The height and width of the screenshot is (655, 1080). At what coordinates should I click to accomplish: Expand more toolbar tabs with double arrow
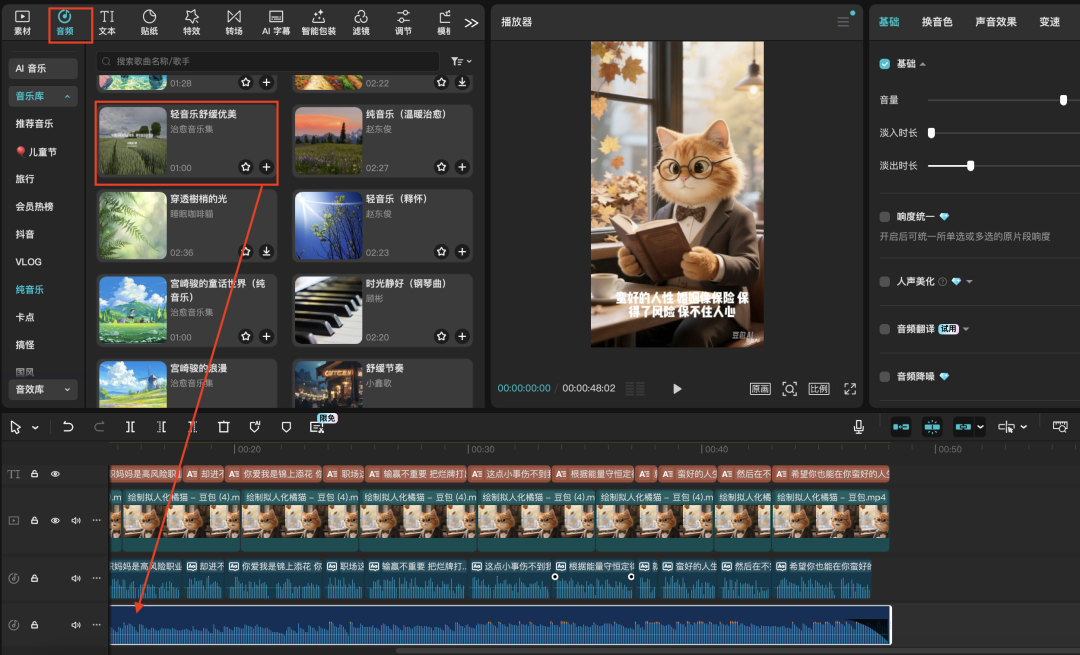pyautogui.click(x=471, y=22)
